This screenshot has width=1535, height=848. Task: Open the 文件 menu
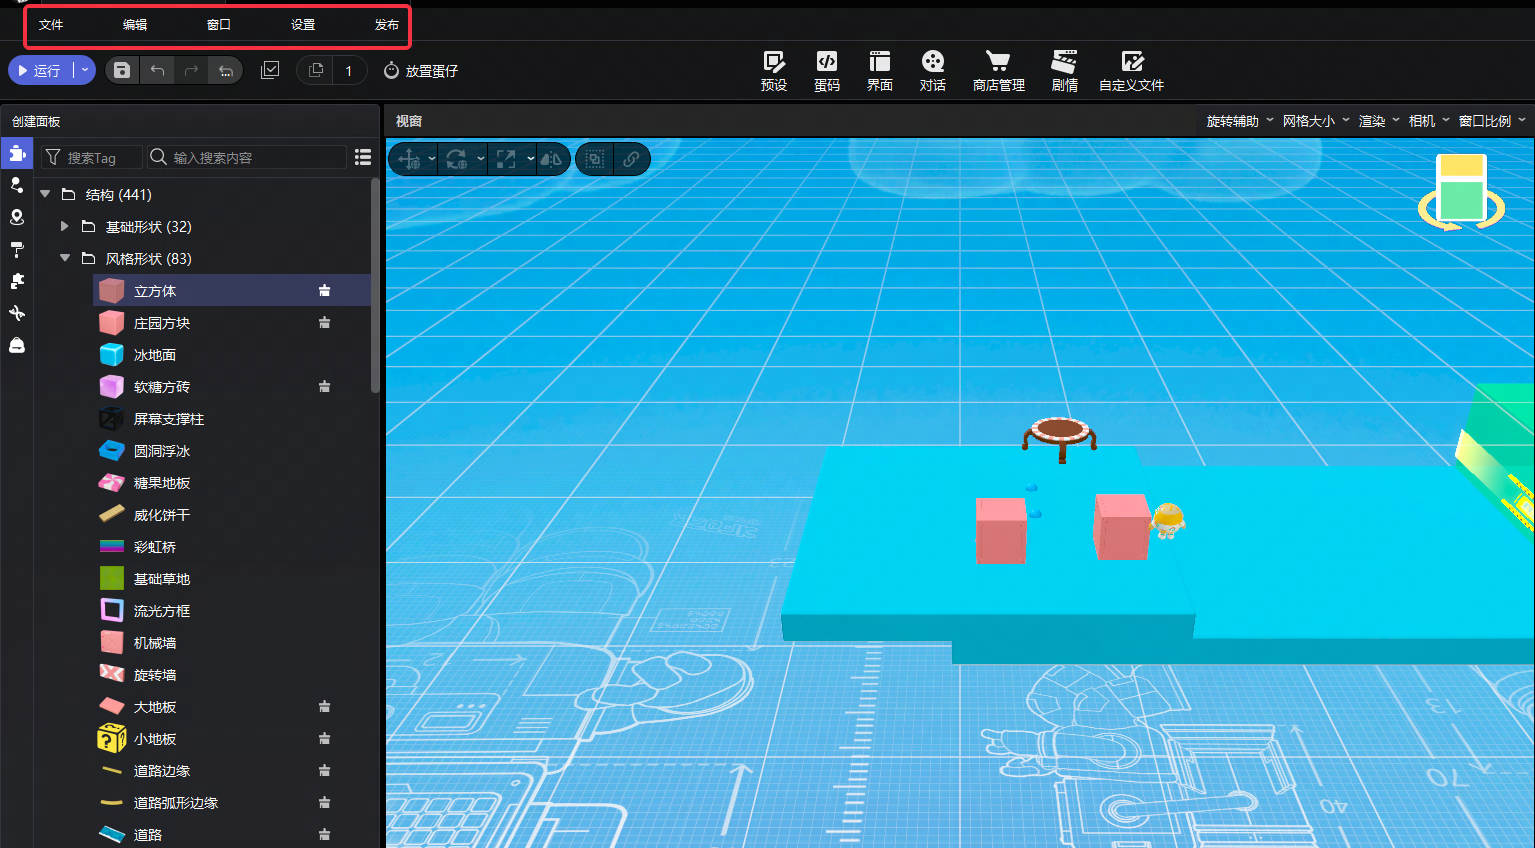coord(51,25)
